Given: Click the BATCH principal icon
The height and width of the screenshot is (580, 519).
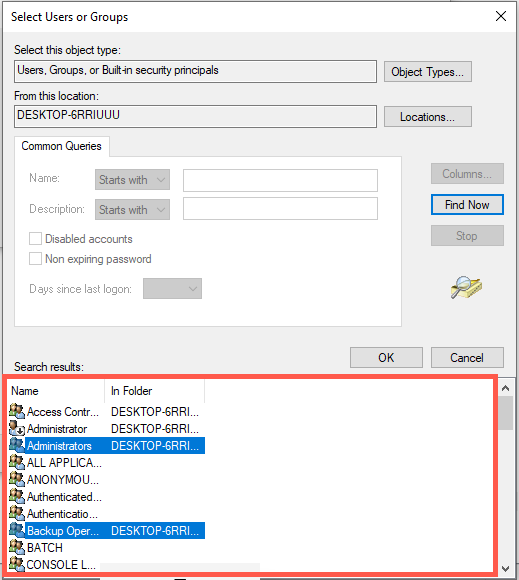Looking at the screenshot, I should point(17,547).
